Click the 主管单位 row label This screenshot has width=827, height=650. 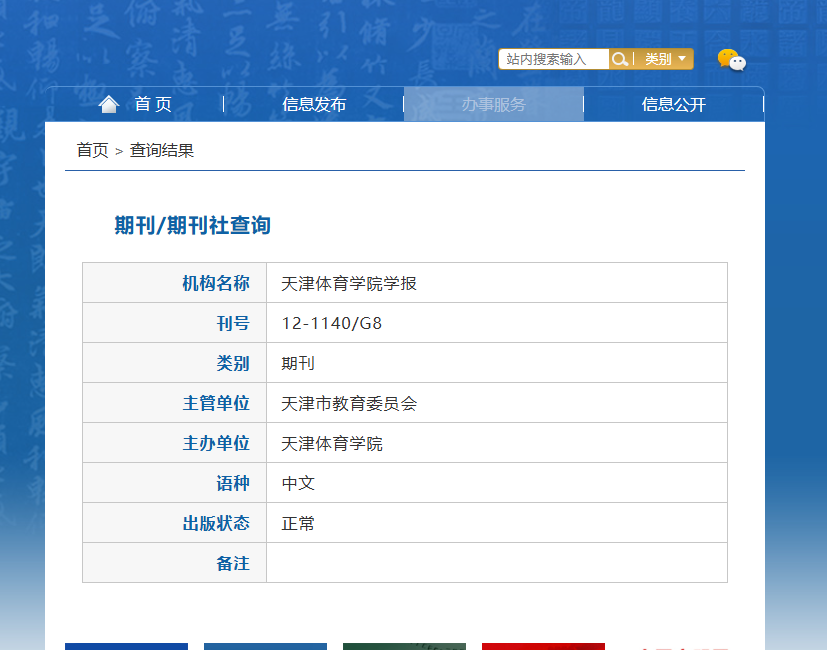[x=216, y=403]
